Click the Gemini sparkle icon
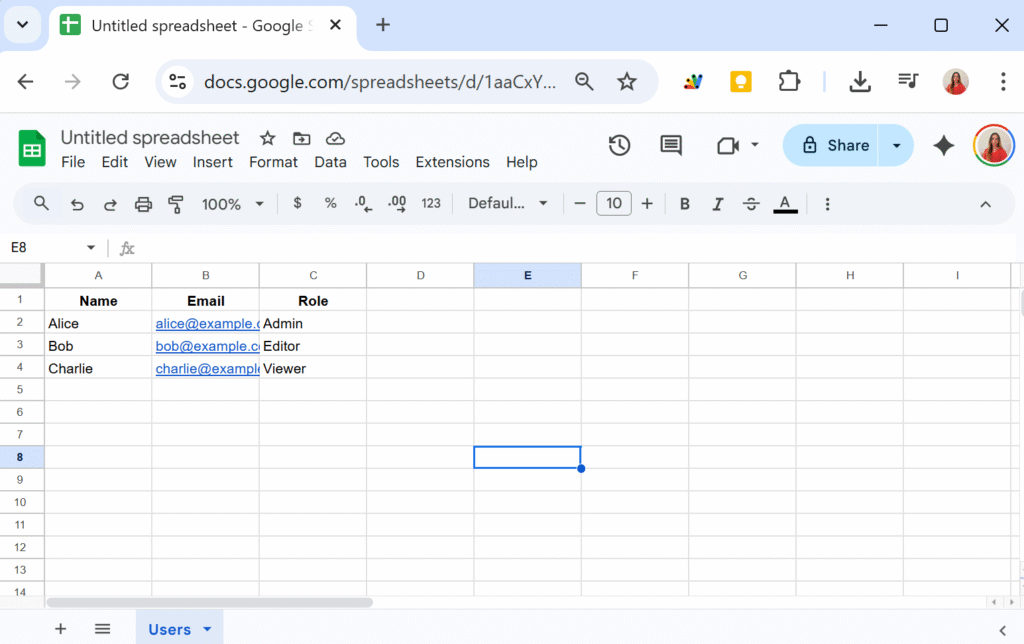The width and height of the screenshot is (1024, 644). pyautogui.click(x=943, y=146)
